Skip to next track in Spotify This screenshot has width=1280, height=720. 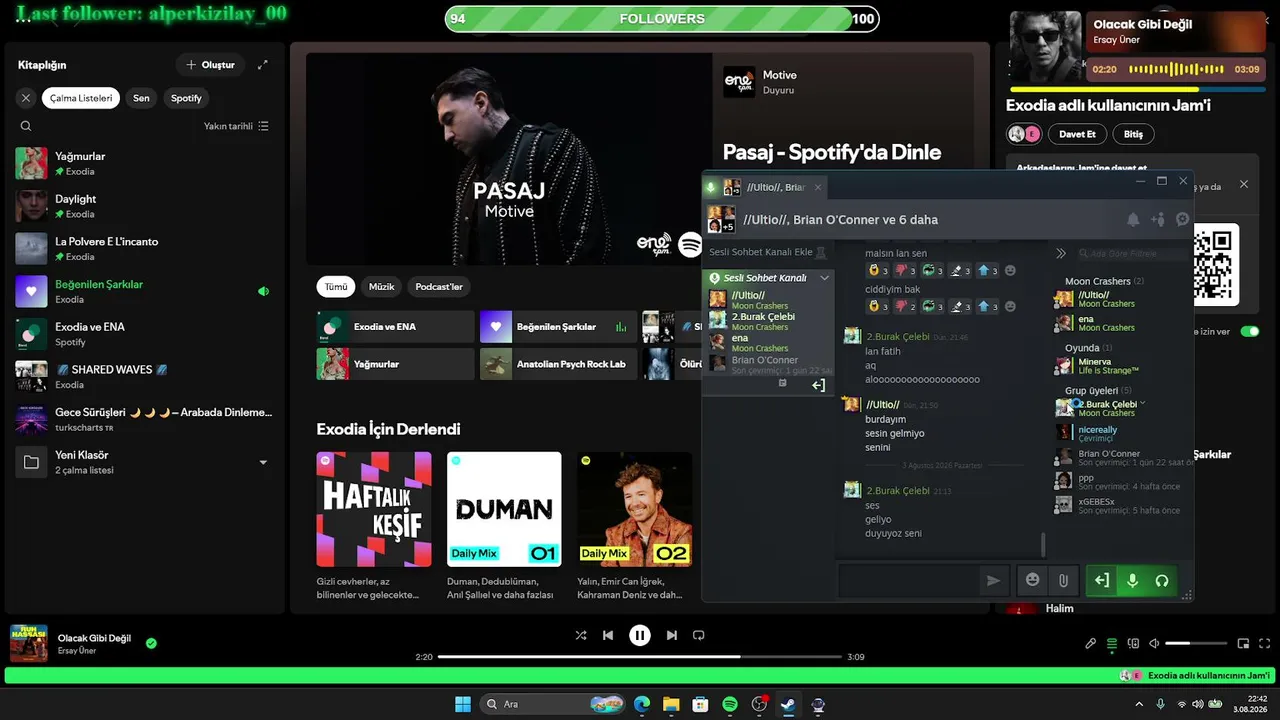672,635
